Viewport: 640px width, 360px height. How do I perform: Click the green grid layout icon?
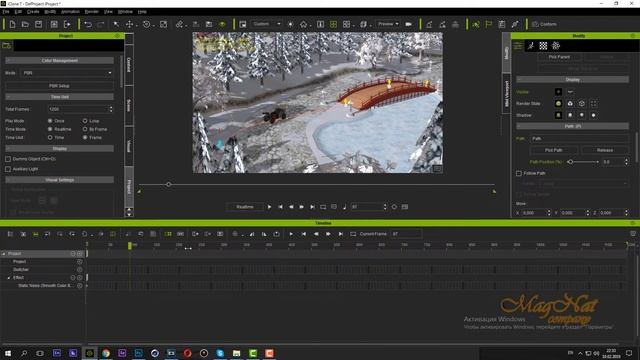[333, 24]
